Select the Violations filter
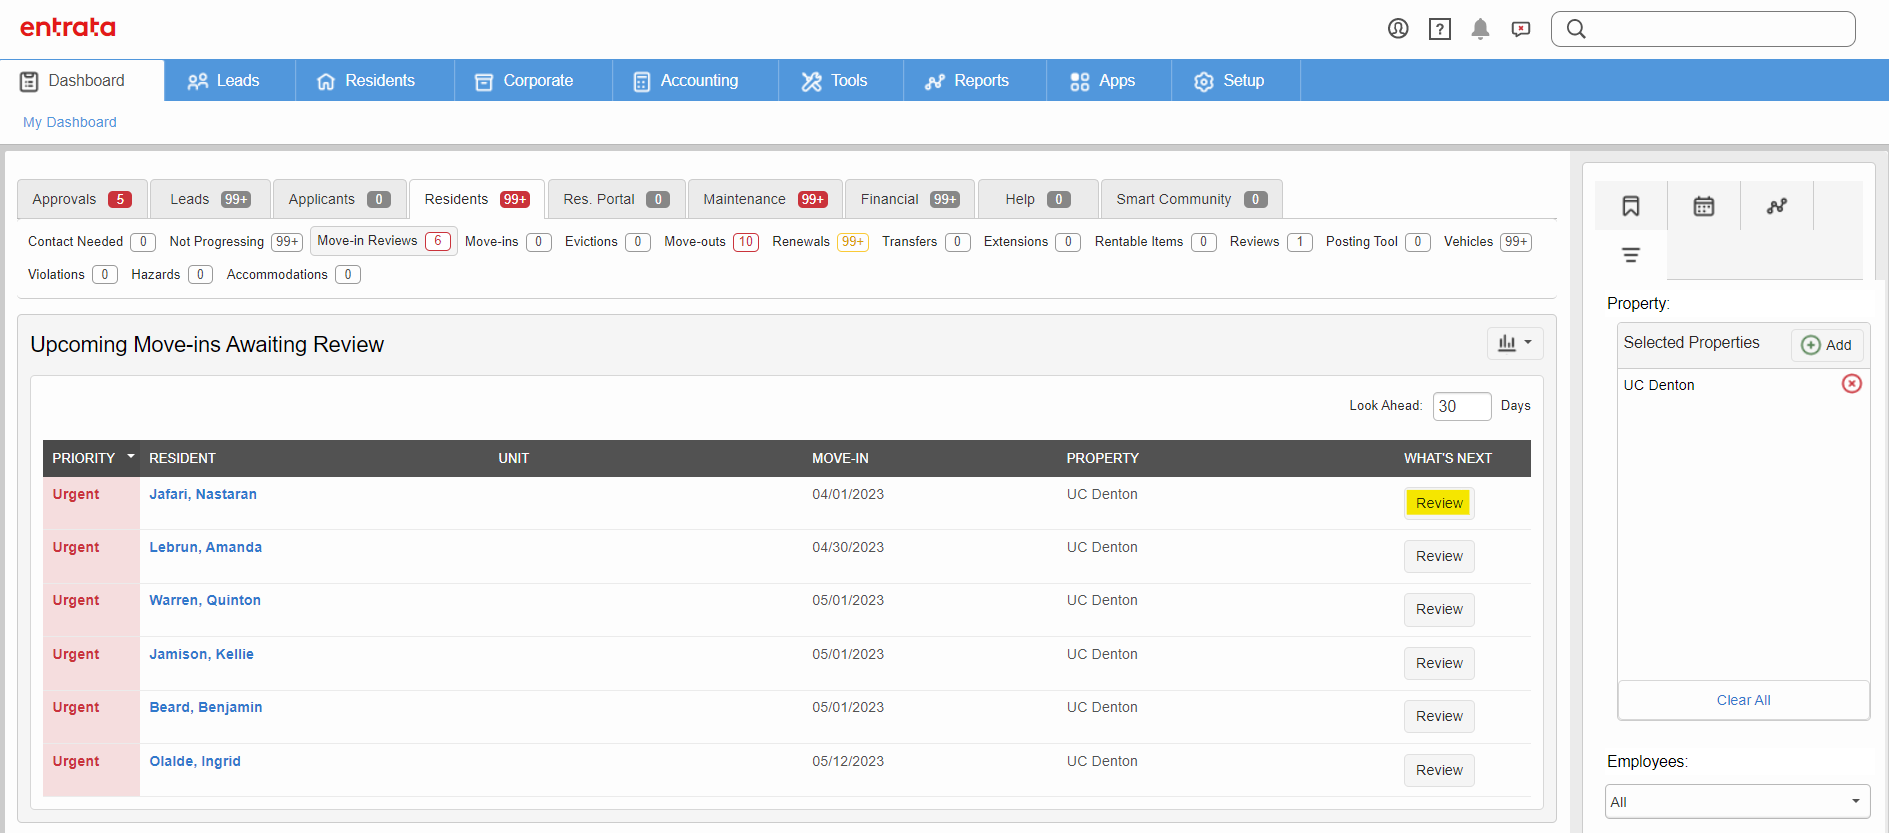Image resolution: width=1889 pixels, height=833 pixels. pyautogui.click(x=72, y=275)
